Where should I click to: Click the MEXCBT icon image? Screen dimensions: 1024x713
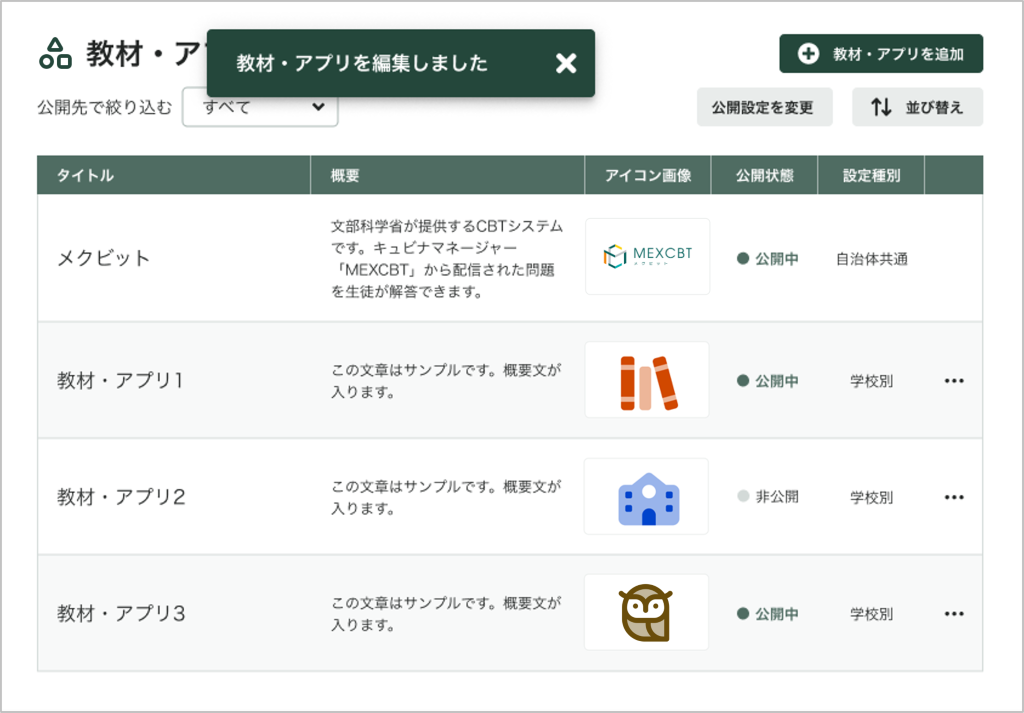point(647,257)
